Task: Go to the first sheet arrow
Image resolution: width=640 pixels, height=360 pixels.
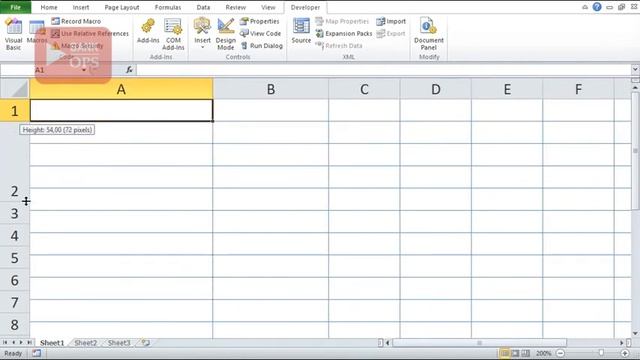Action: click(5, 343)
